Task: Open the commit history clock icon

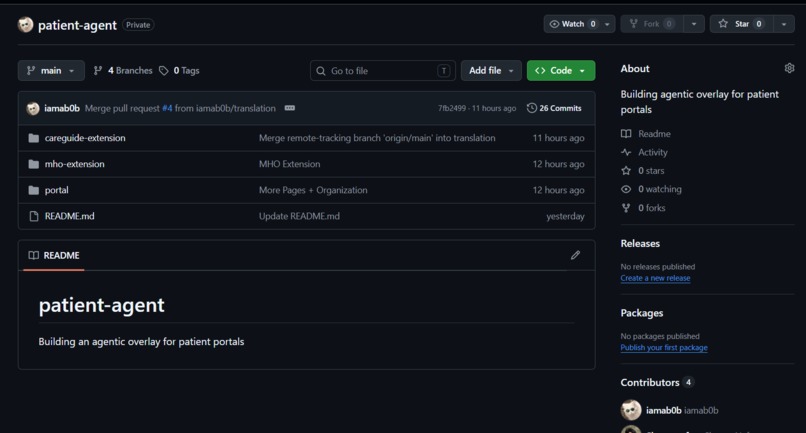Action: (x=532, y=108)
